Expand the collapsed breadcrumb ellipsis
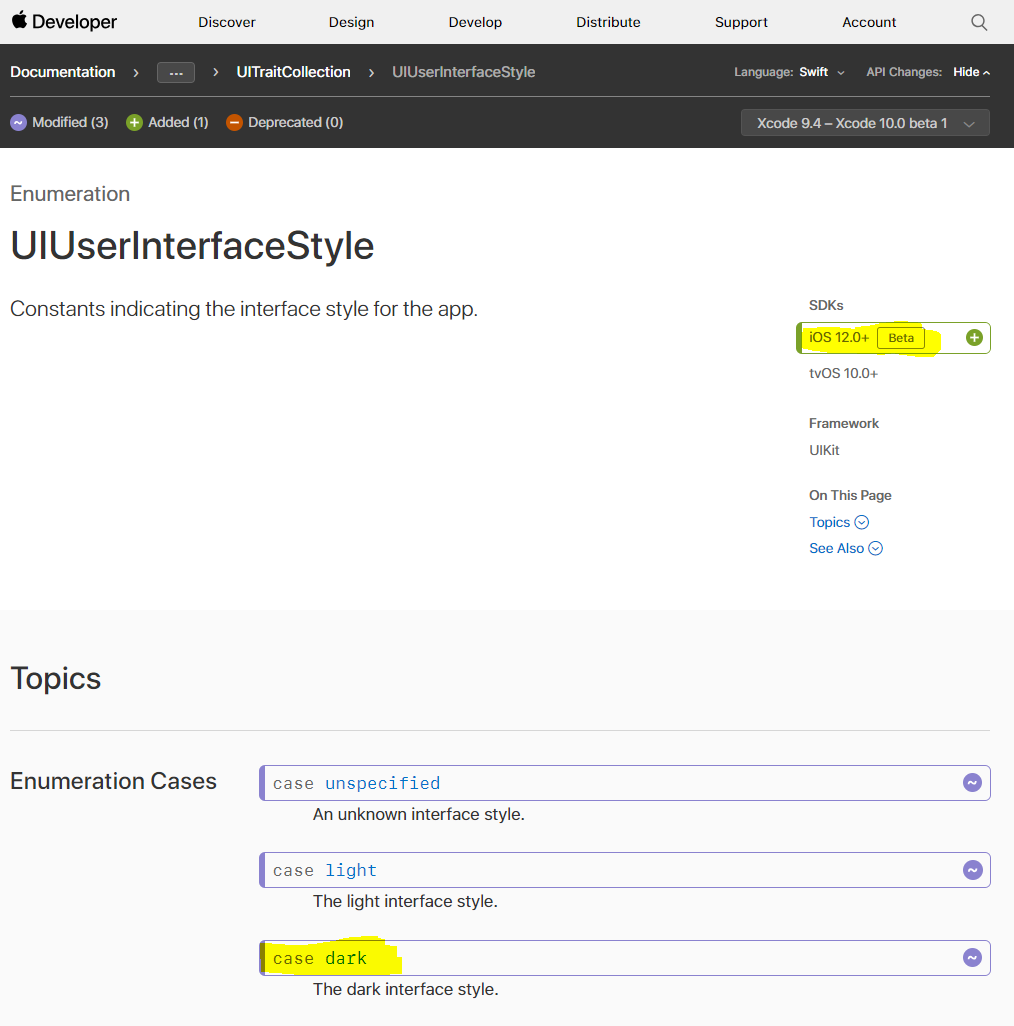 176,72
